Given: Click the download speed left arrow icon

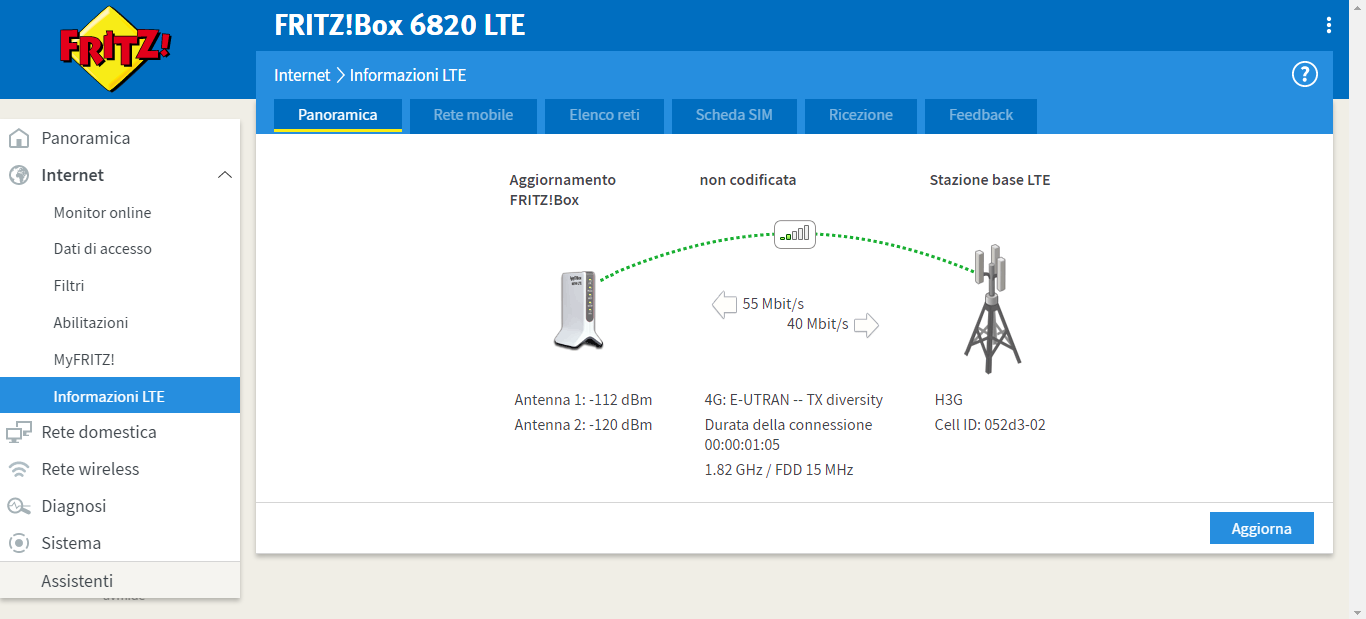Looking at the screenshot, I should point(724,304).
